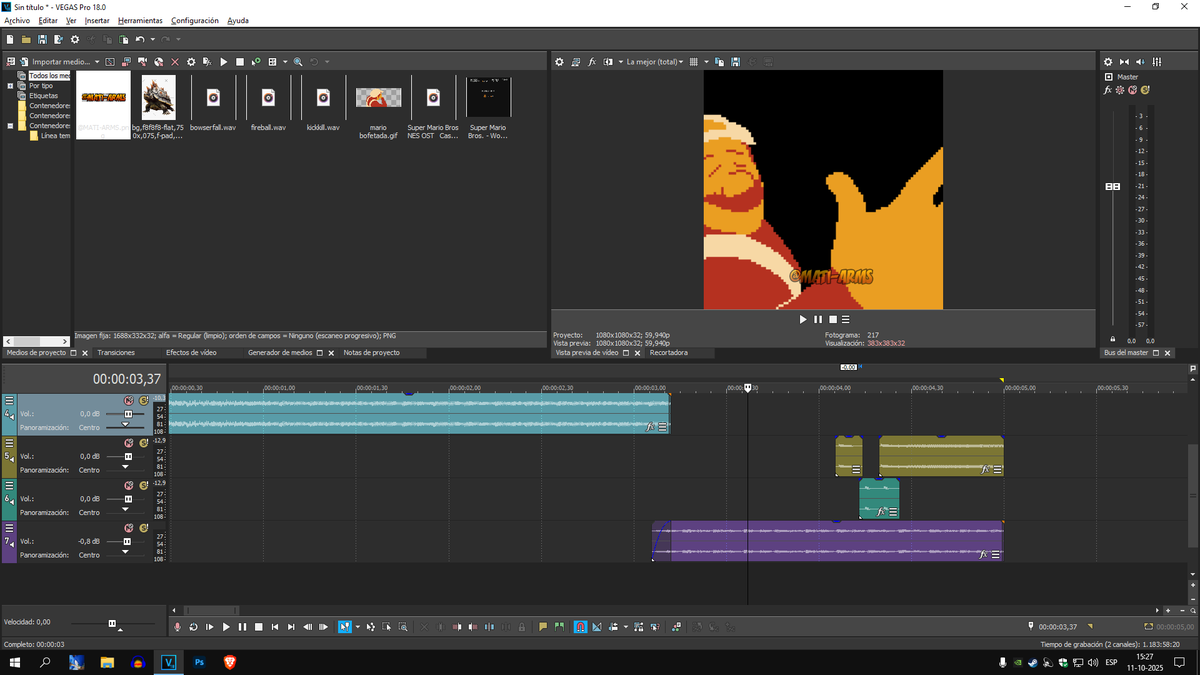
Task: Stop playback in timeline transport bar
Action: (258, 627)
